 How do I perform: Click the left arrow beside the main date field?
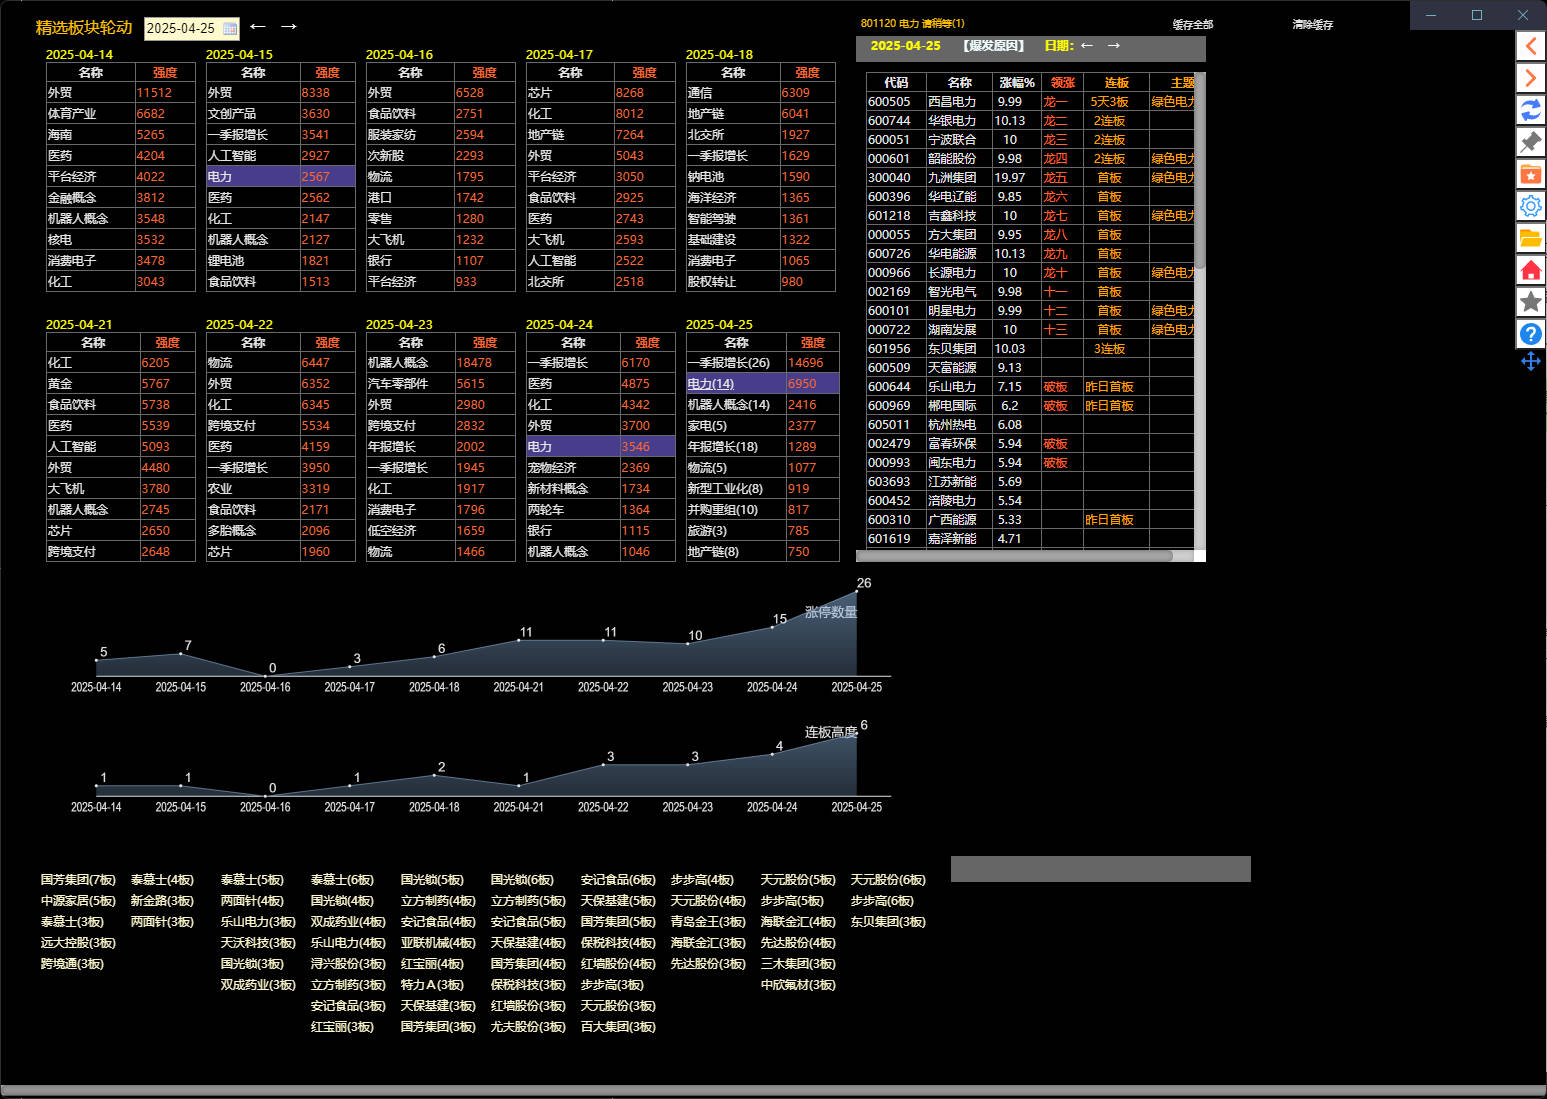click(x=258, y=26)
